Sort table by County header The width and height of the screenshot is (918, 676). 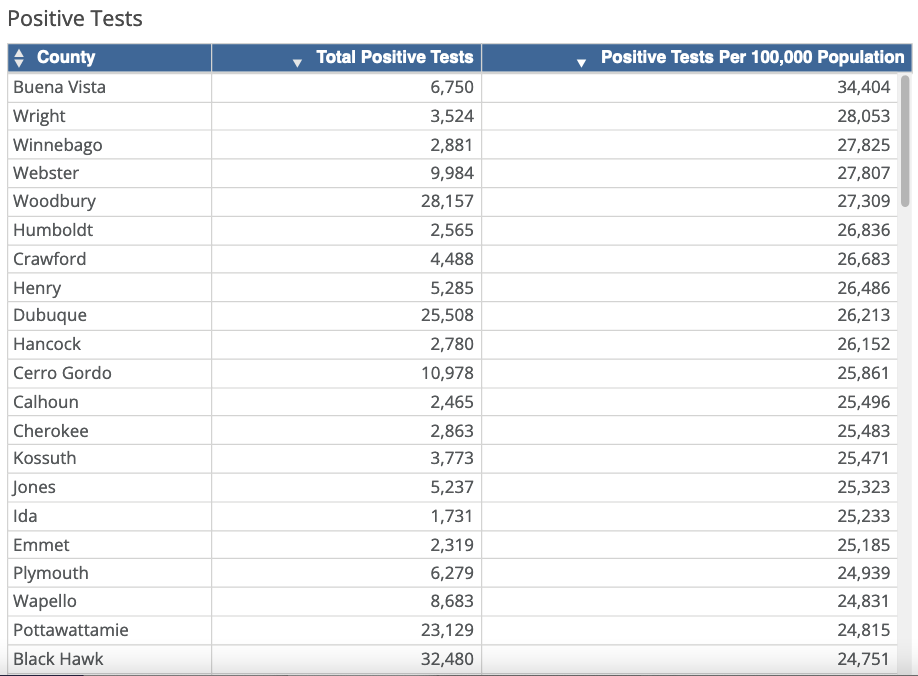click(66, 57)
